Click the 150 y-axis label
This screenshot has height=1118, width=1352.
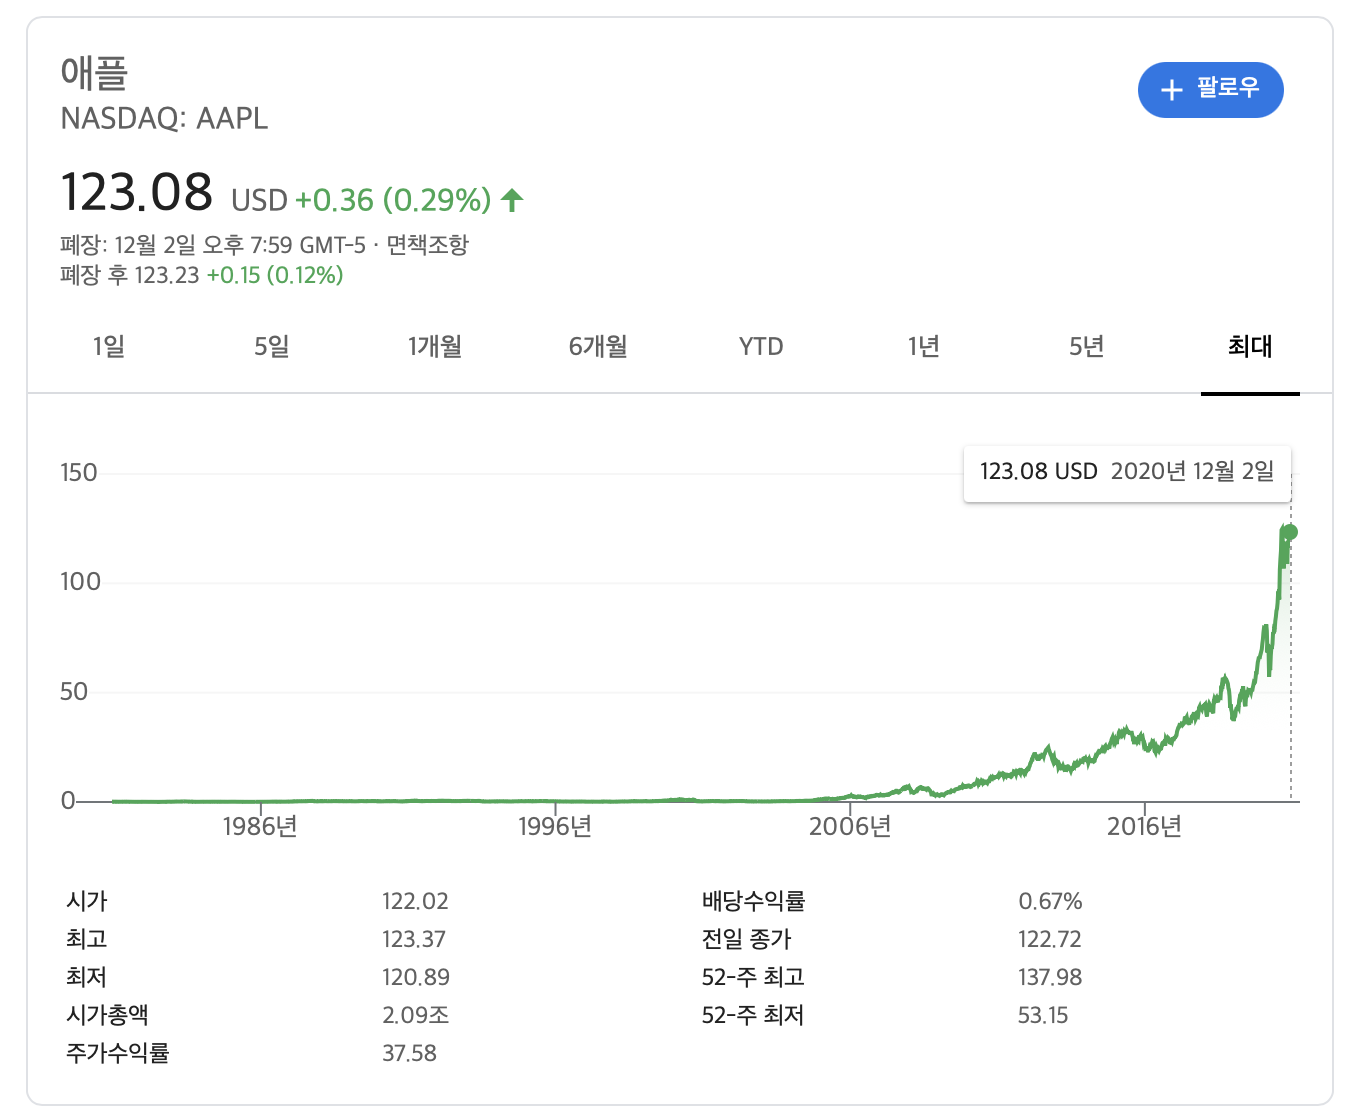click(79, 473)
